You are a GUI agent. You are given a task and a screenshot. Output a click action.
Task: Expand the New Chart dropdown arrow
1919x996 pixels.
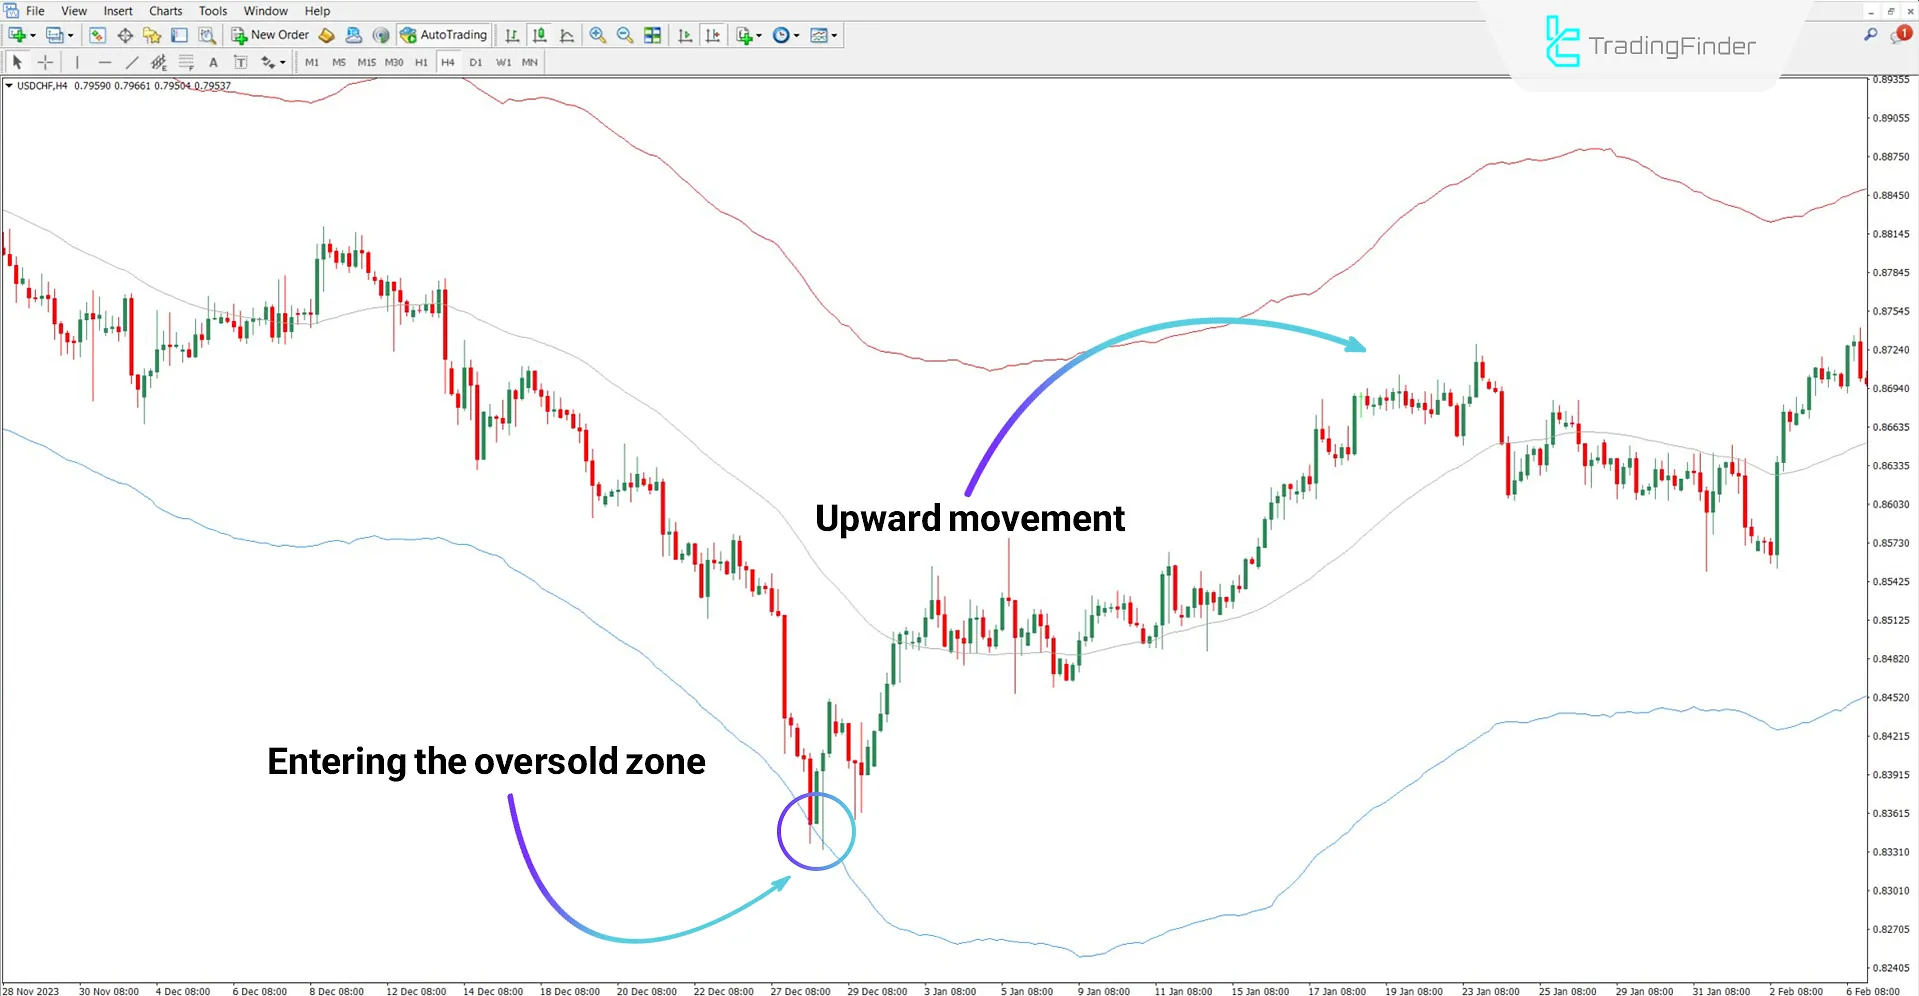coord(33,35)
